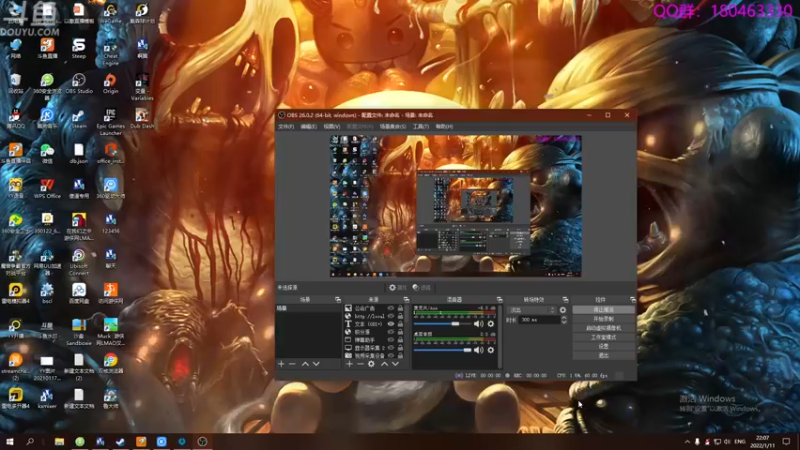Show hidden system tray icons chevron
This screenshot has height=450, width=800.
pyautogui.click(x=687, y=441)
